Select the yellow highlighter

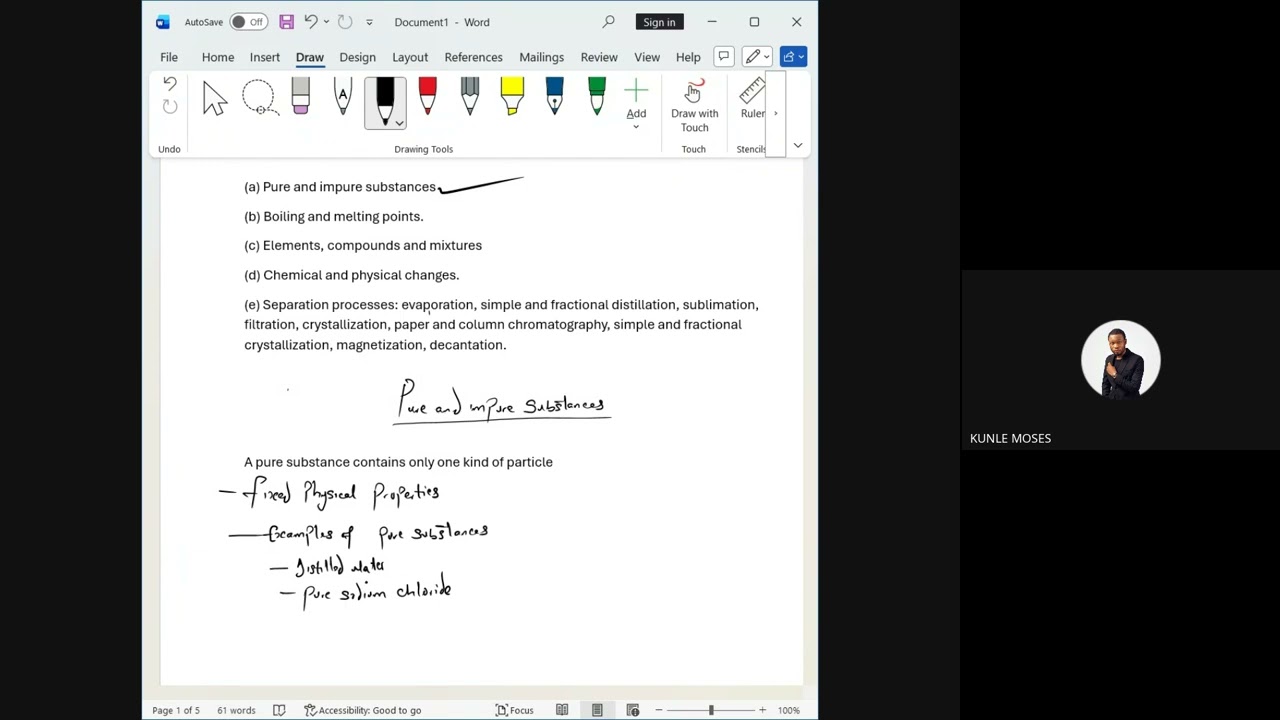512,97
